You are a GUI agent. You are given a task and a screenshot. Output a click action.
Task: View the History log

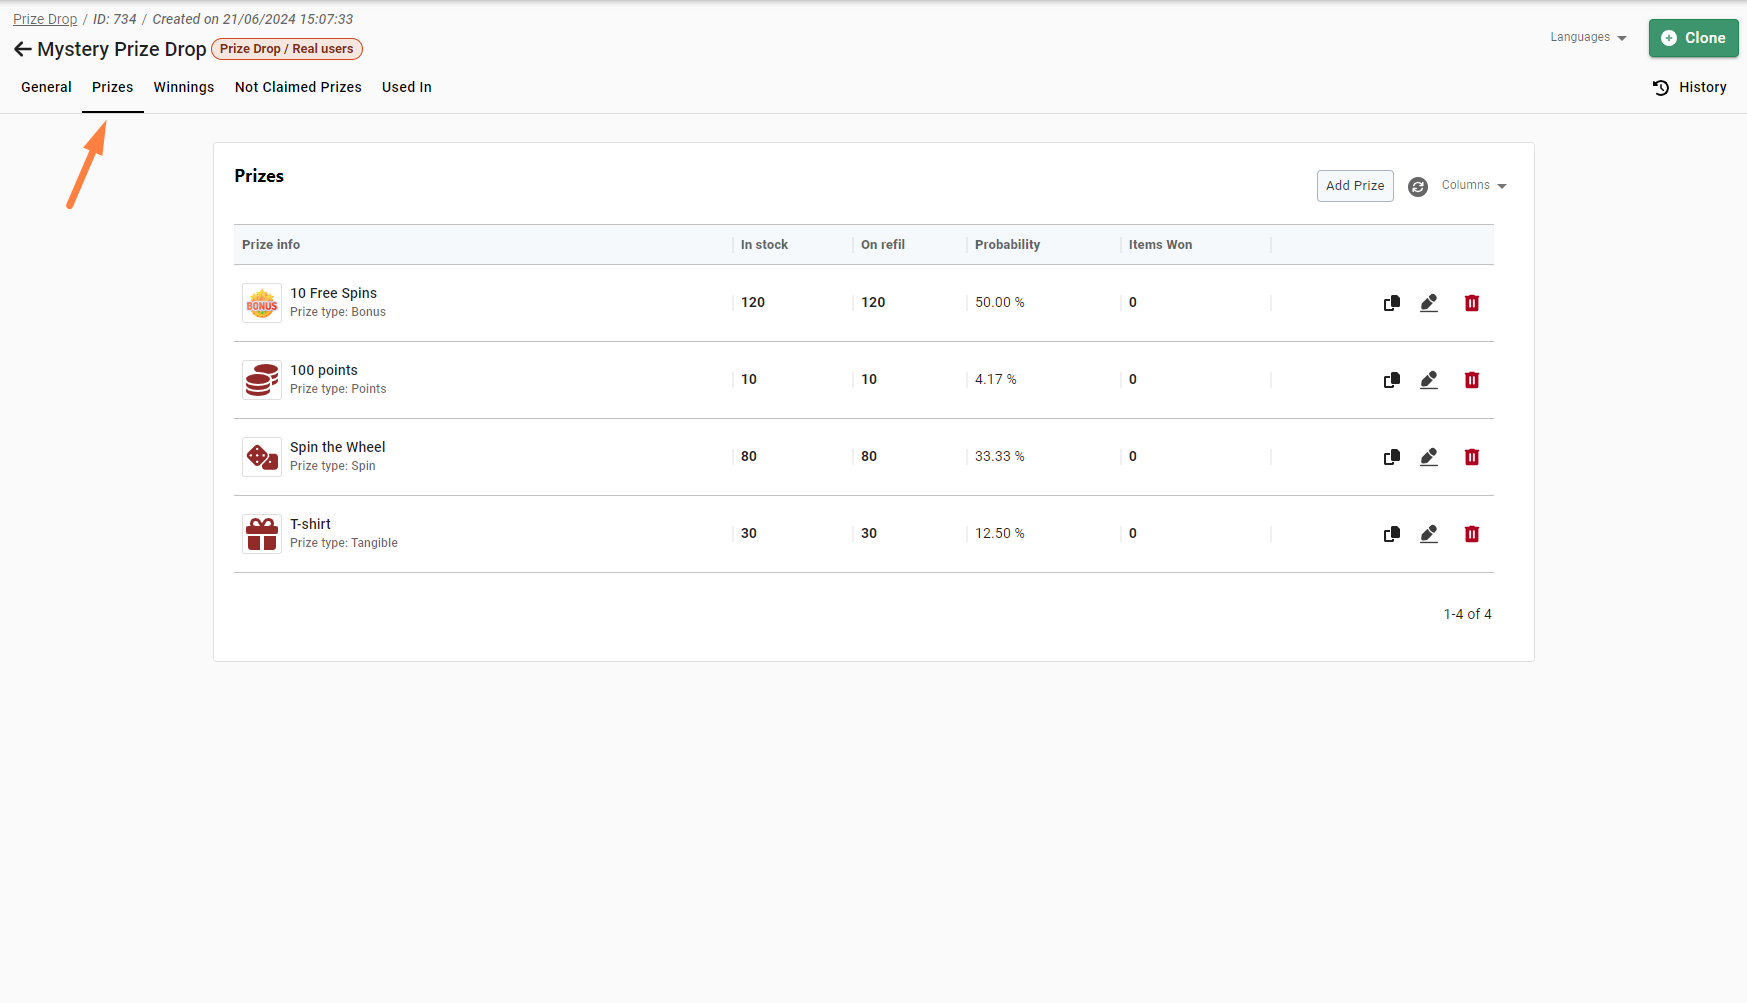[x=1689, y=87]
